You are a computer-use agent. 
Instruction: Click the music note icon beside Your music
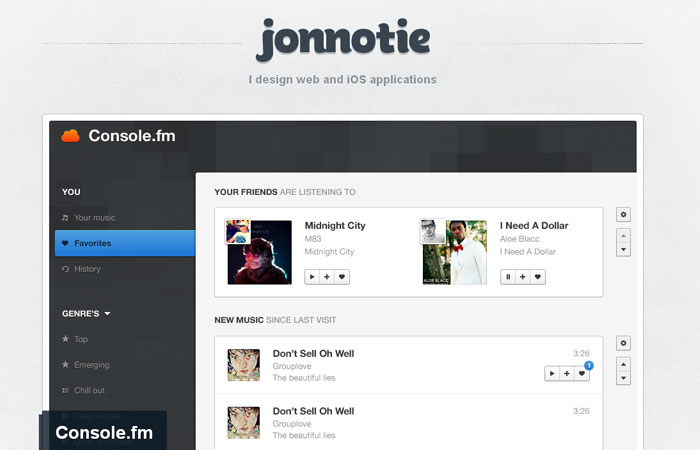click(x=65, y=217)
